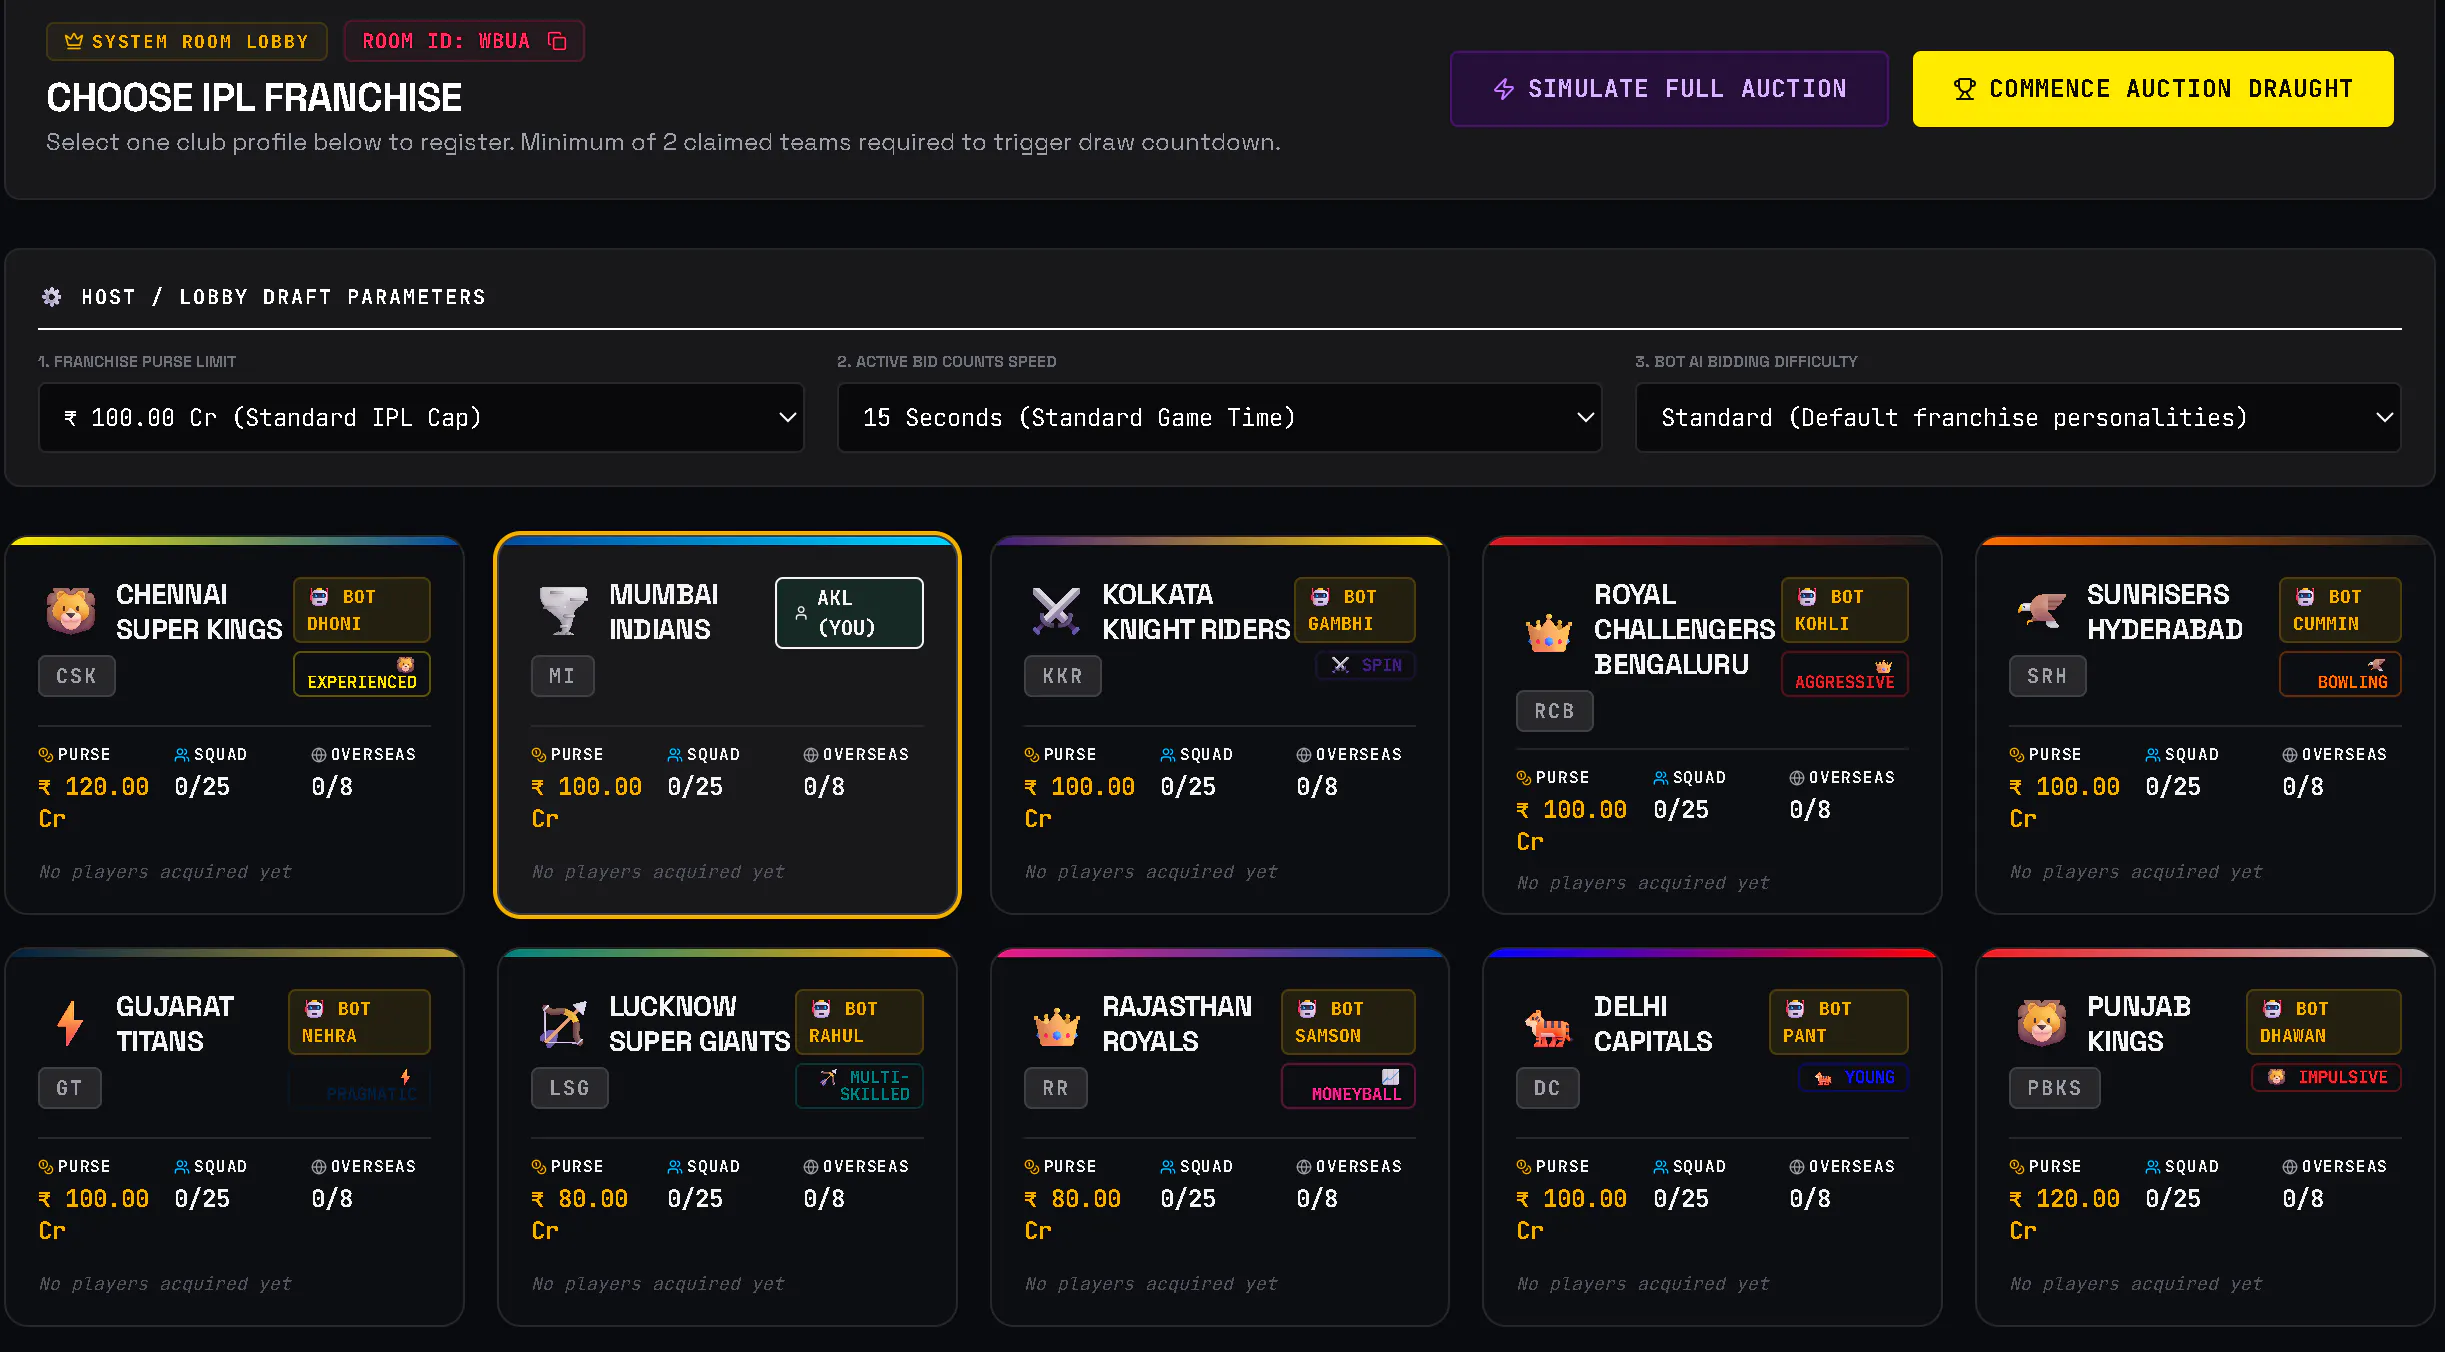The width and height of the screenshot is (2445, 1352).
Task: Open the Active Bid Counts Speed dropdown
Action: tap(1219, 418)
